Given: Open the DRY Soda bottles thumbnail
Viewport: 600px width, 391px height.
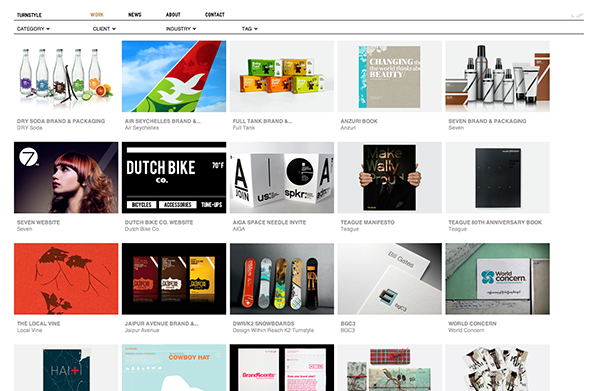Looking at the screenshot, I should click(x=66, y=76).
